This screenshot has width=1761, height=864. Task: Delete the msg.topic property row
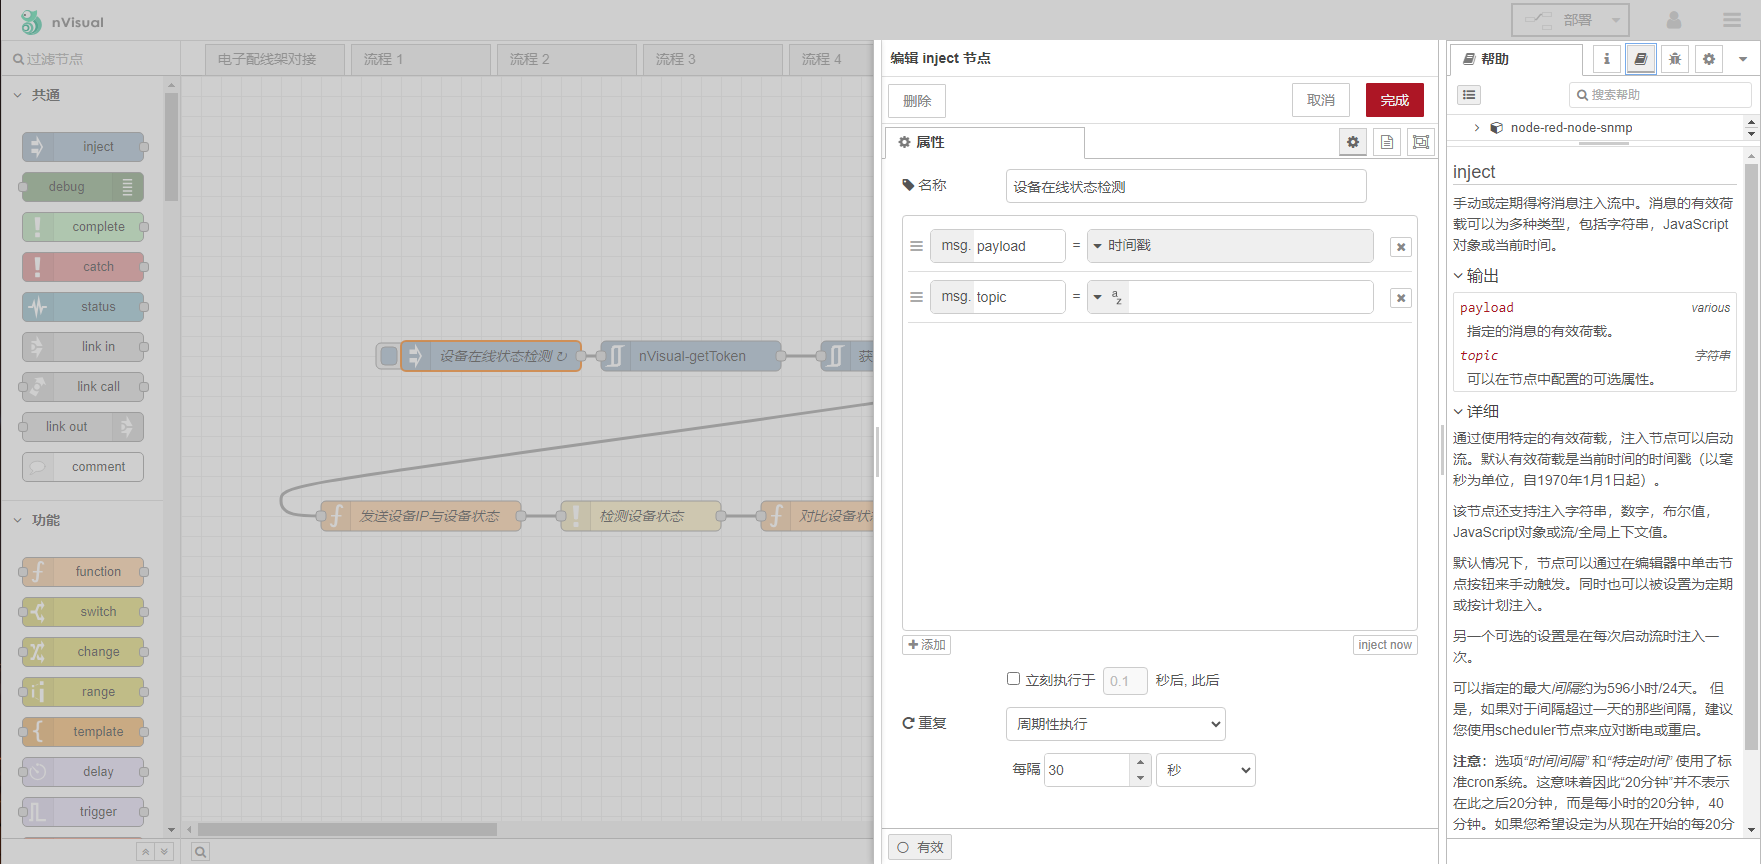tap(1401, 298)
